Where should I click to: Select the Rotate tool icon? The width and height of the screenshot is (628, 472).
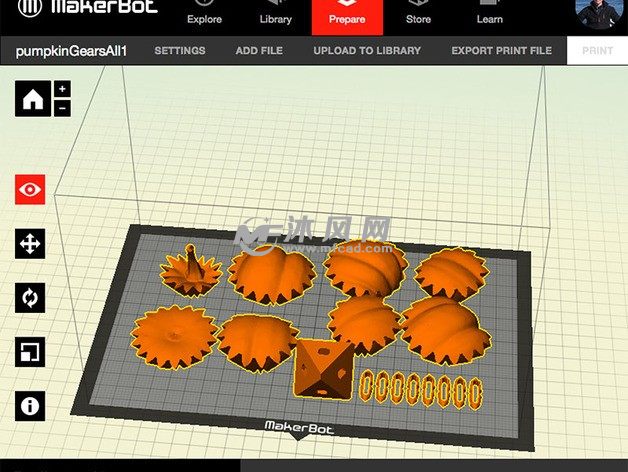point(30,297)
